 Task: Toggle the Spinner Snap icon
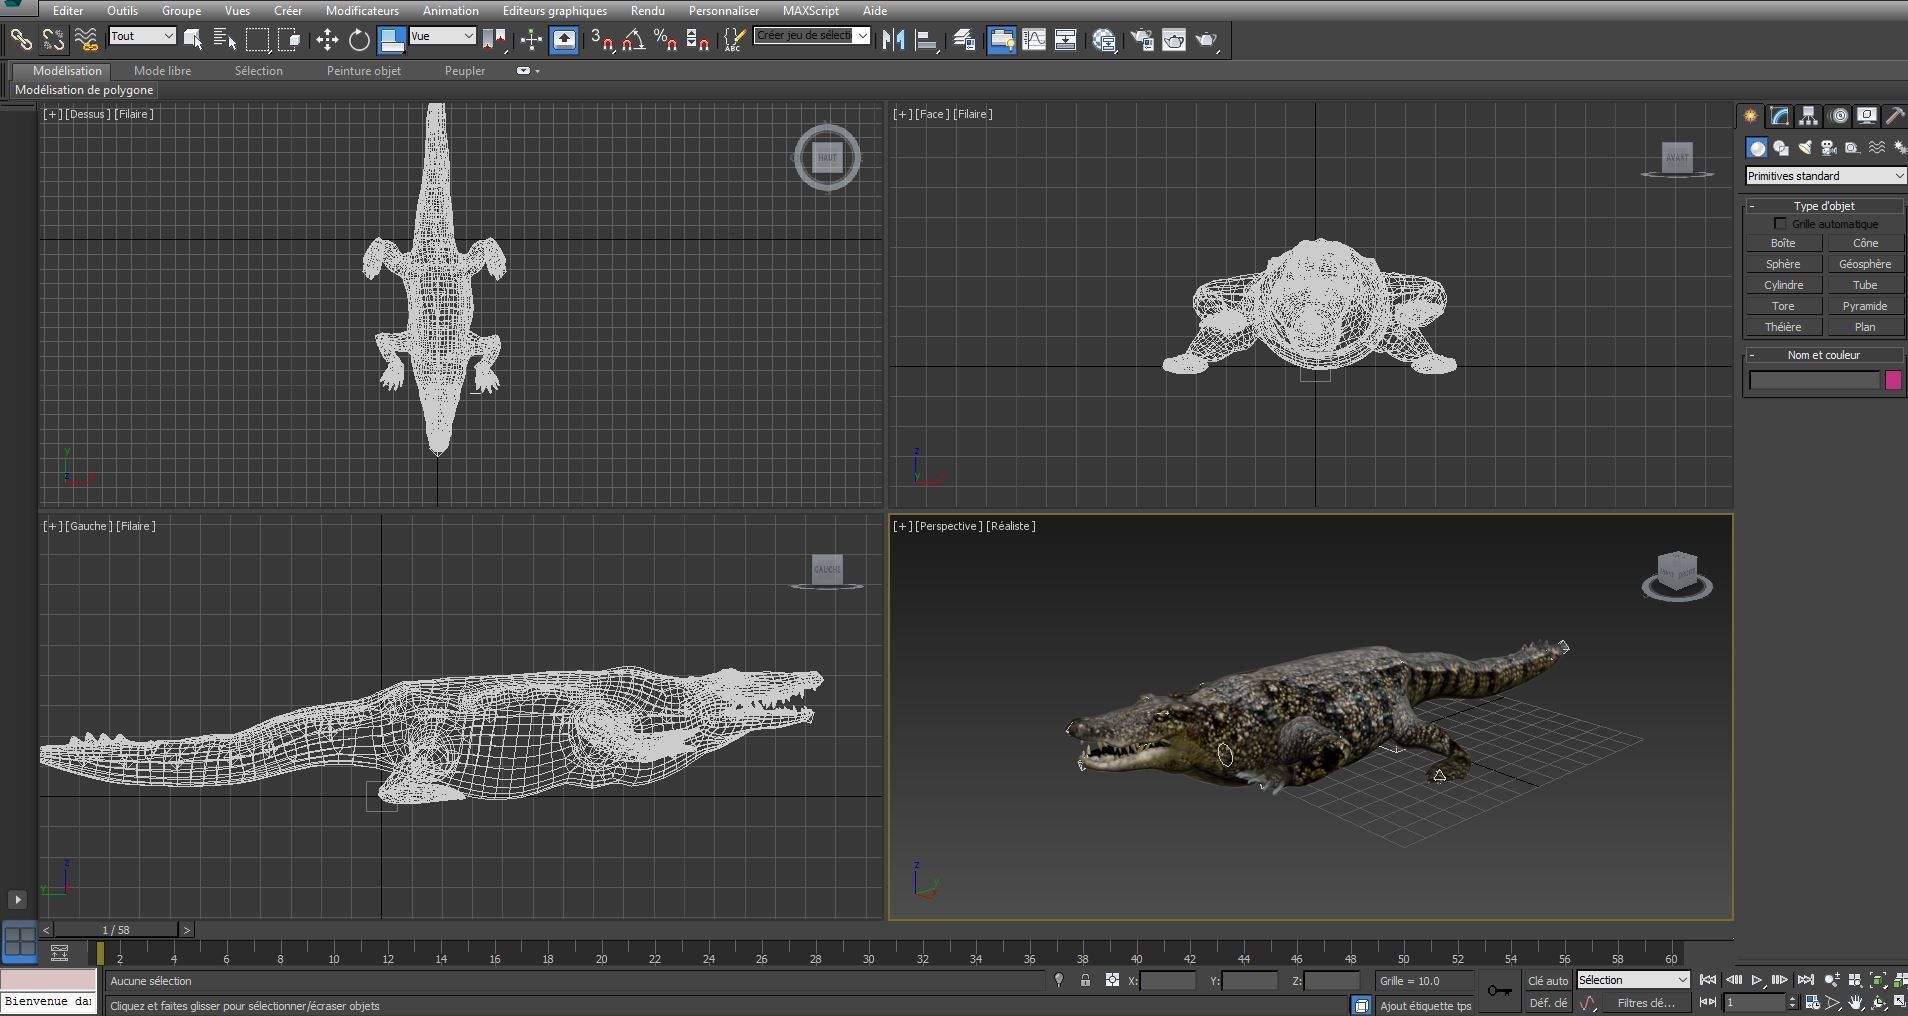(697, 40)
